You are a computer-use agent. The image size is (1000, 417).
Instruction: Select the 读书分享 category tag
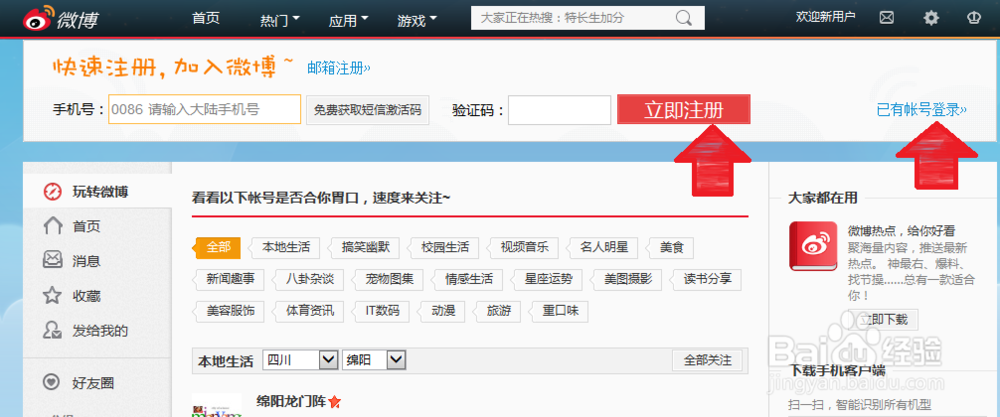(x=707, y=279)
